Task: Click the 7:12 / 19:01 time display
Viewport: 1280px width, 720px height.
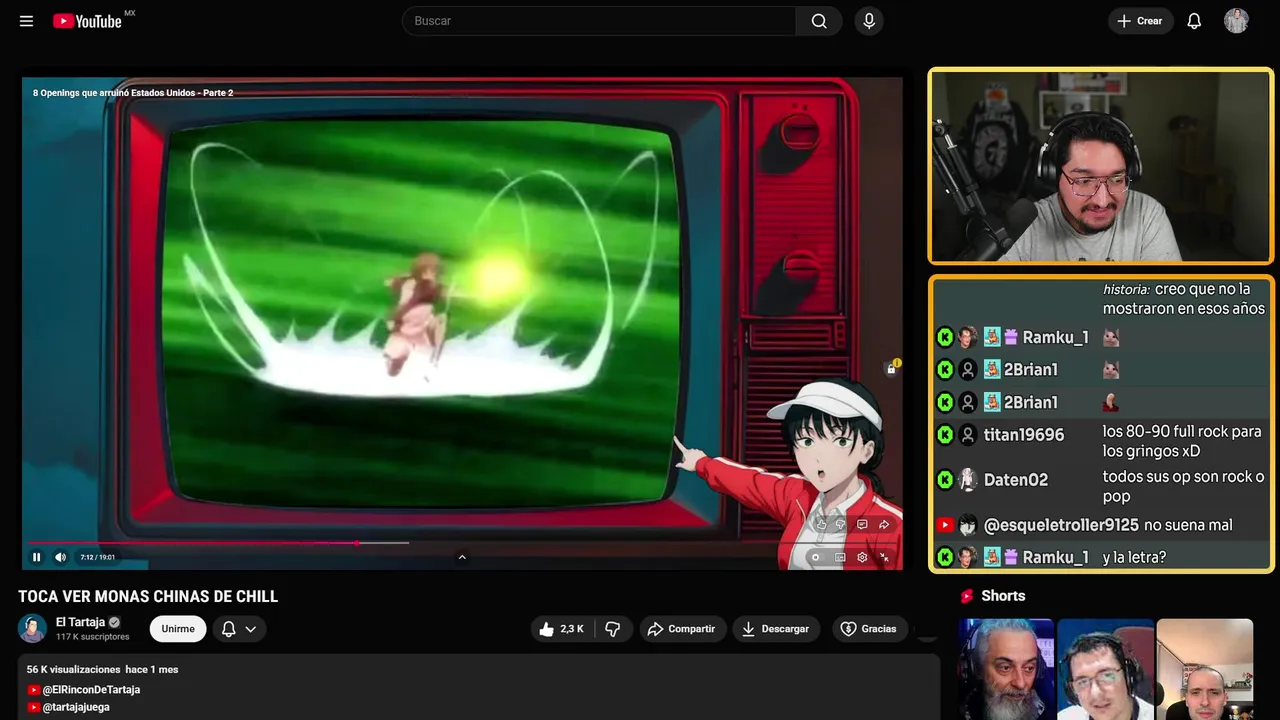Action: (x=98, y=557)
